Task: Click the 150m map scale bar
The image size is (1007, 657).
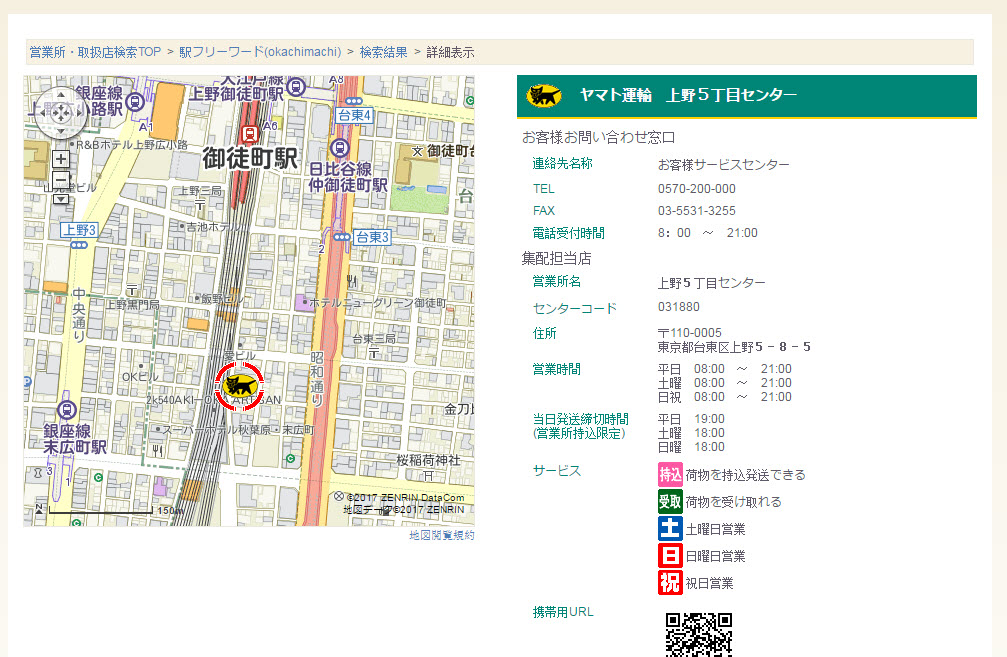Action: (101, 511)
